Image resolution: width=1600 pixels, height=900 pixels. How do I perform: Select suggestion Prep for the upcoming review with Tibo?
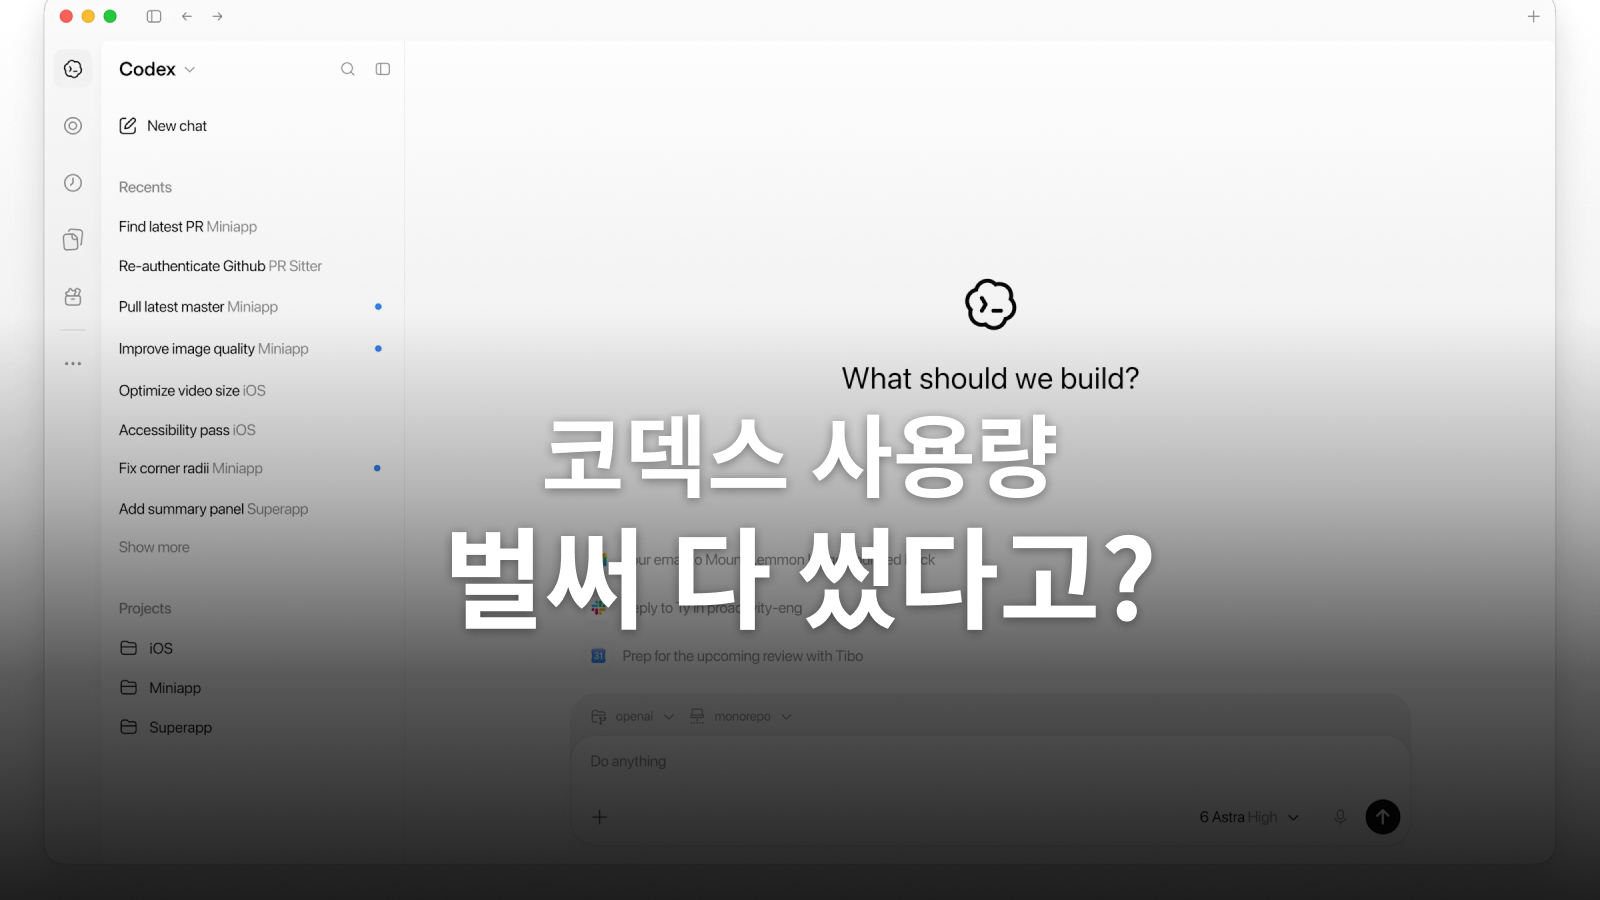tap(727, 656)
